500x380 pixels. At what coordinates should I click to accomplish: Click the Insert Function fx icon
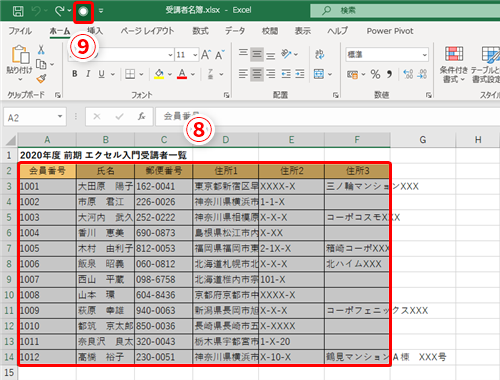pyautogui.click(x=142, y=117)
